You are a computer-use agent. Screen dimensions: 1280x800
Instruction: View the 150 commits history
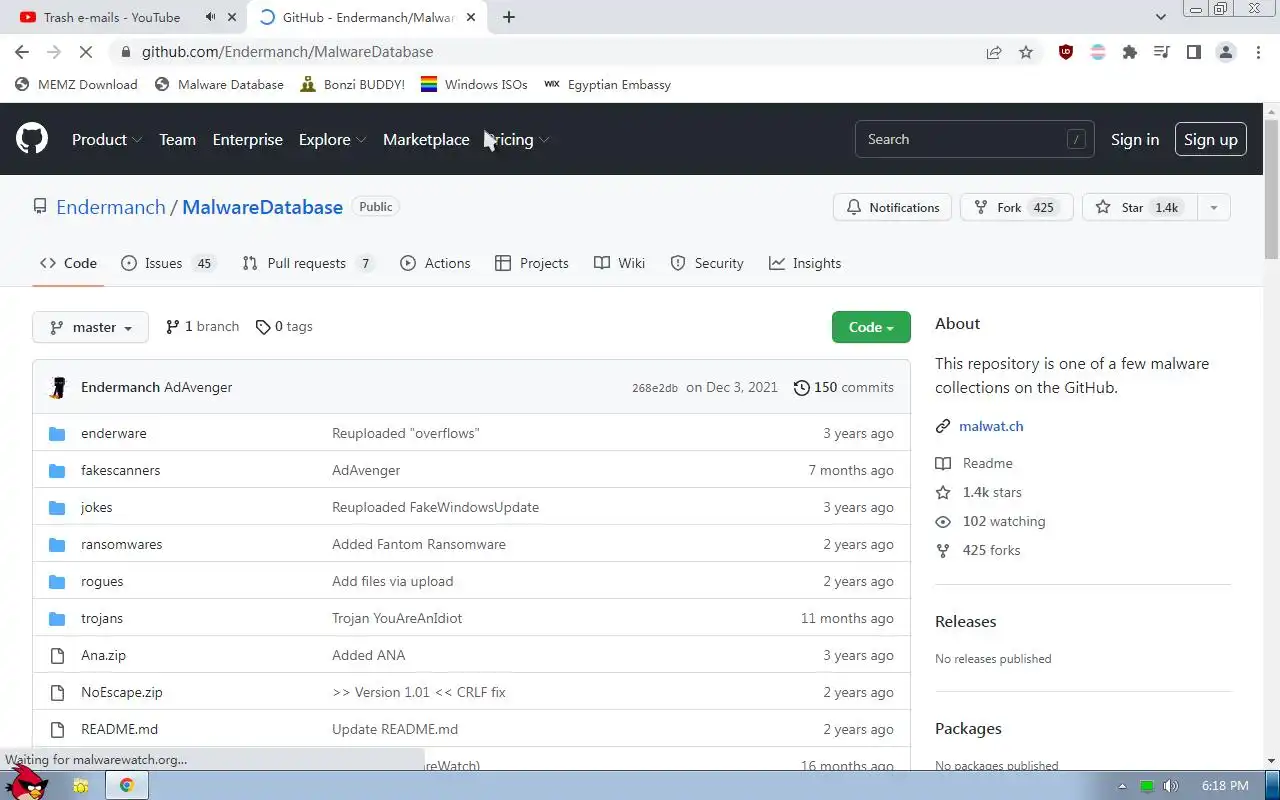click(x=844, y=388)
